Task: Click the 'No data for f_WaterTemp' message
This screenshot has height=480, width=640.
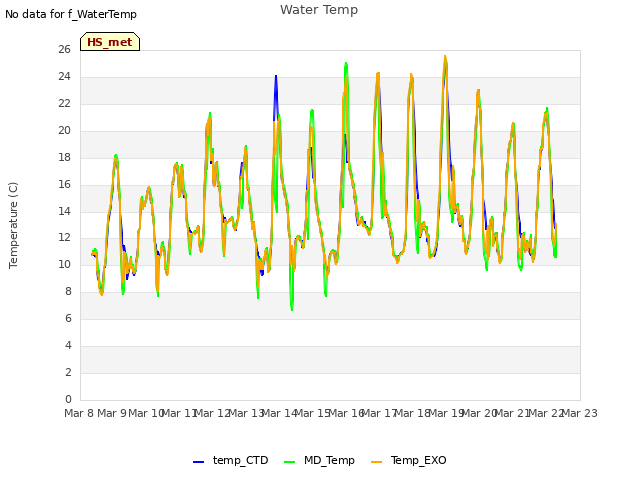Action: click(71, 14)
